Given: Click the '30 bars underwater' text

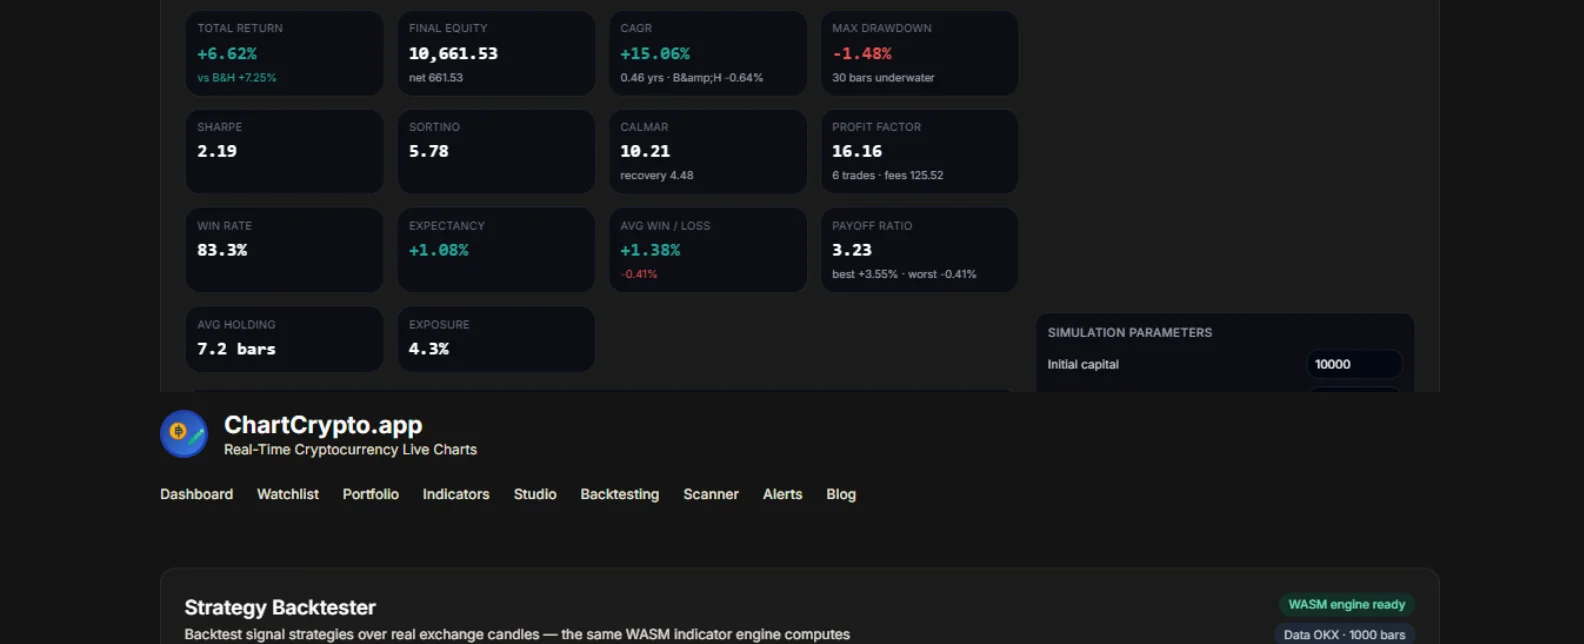Looking at the screenshot, I should (x=883, y=78).
